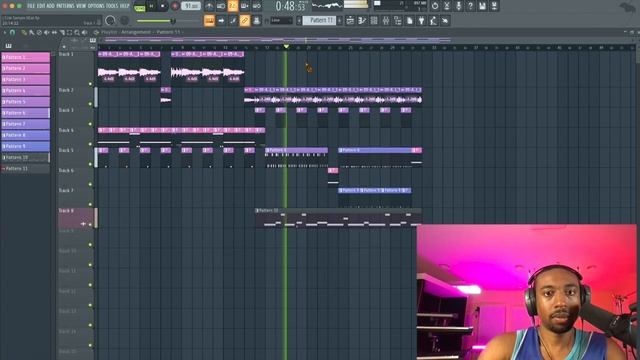The width and height of the screenshot is (640, 360).
Task: Open the Pattern 11 selector dropdown
Action: 319,20
